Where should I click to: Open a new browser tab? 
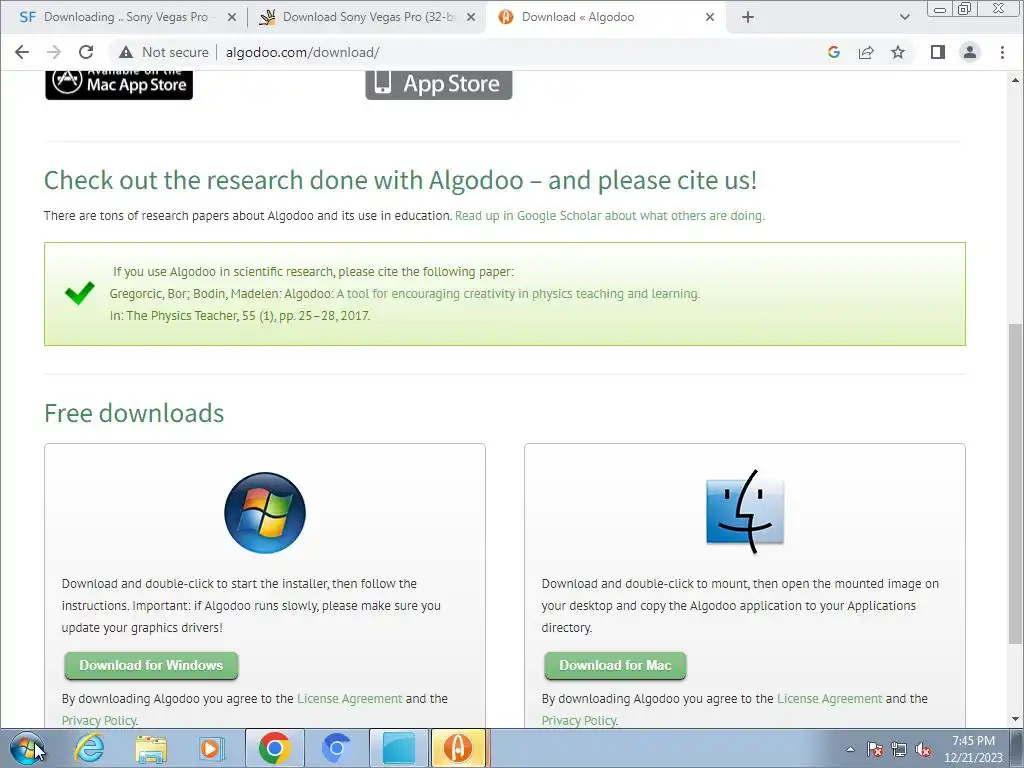click(748, 18)
